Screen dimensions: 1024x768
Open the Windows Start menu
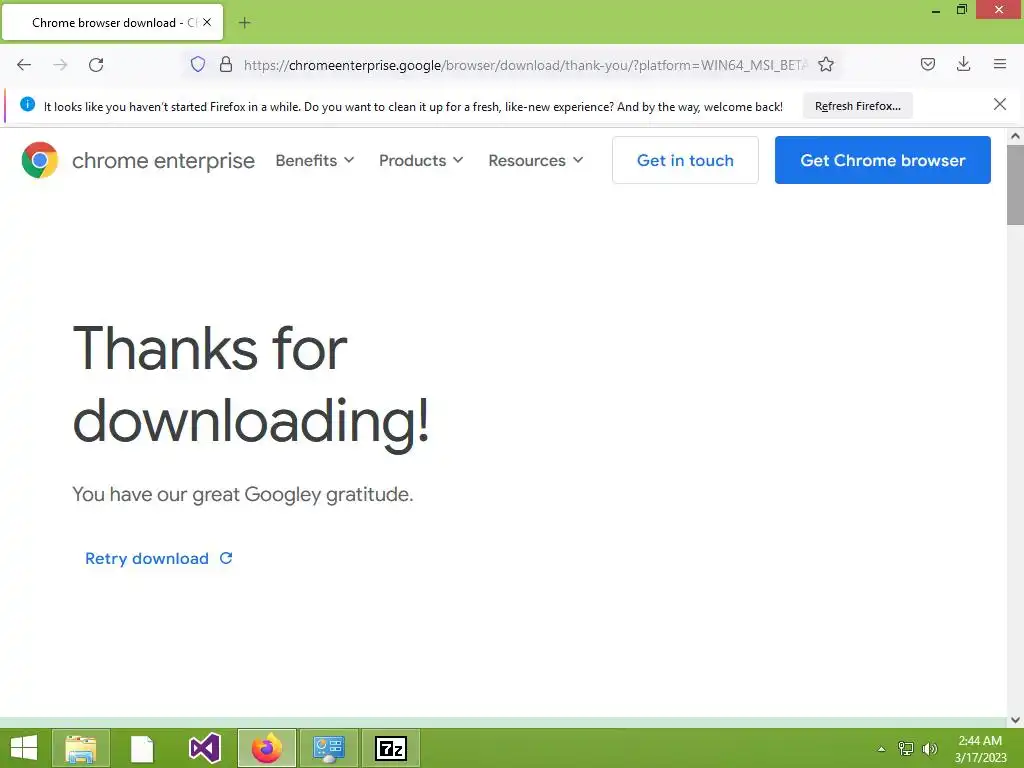(x=24, y=748)
